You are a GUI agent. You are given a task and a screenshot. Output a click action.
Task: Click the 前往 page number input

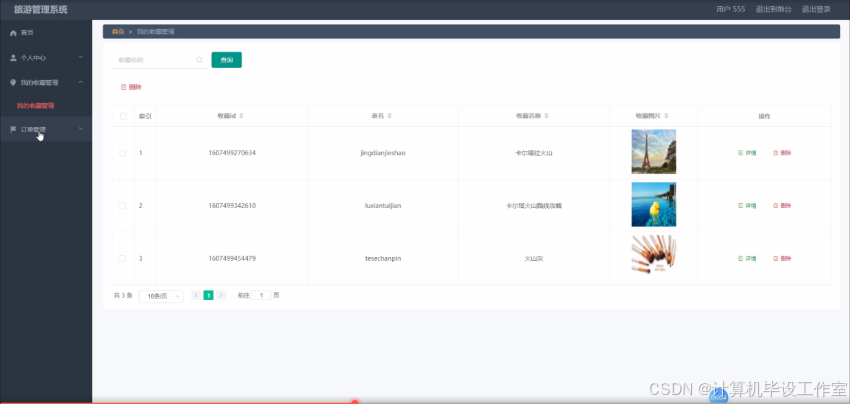261,295
